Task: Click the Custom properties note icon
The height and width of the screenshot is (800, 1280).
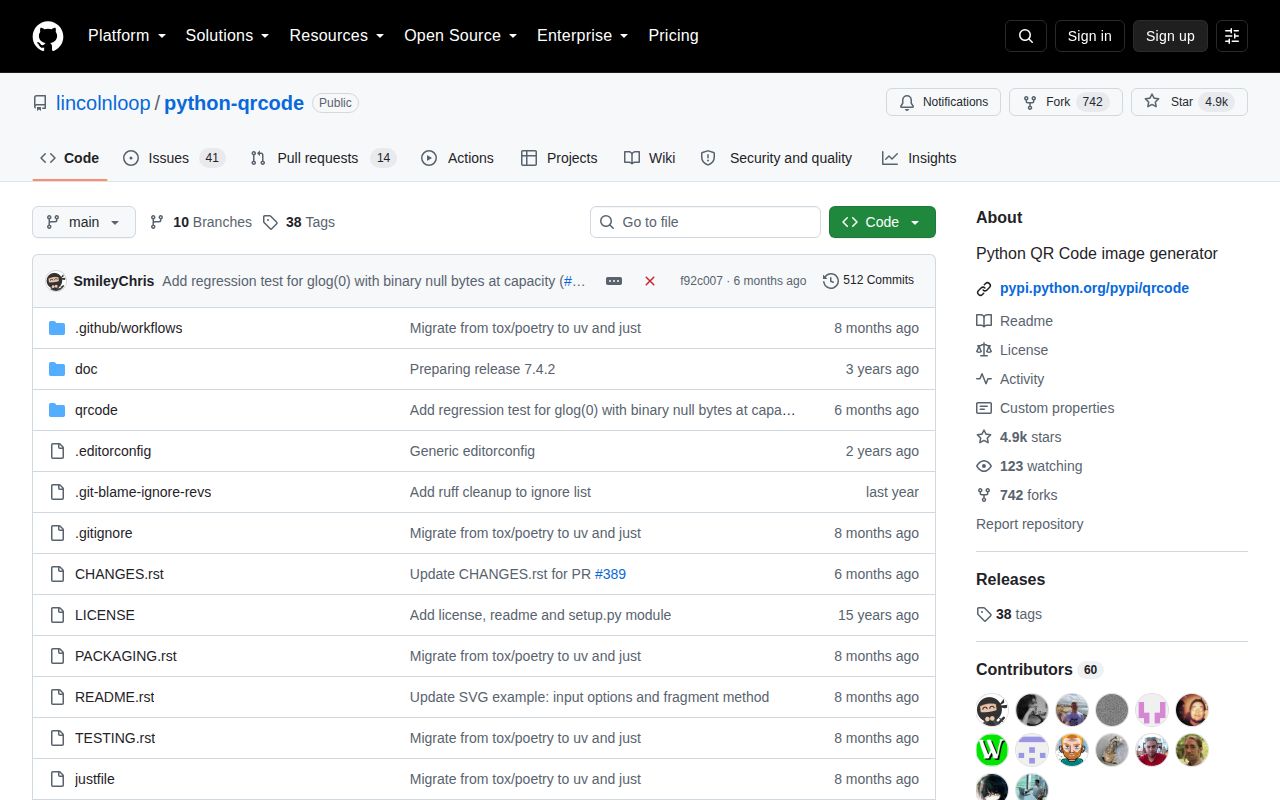Action: pos(984,408)
